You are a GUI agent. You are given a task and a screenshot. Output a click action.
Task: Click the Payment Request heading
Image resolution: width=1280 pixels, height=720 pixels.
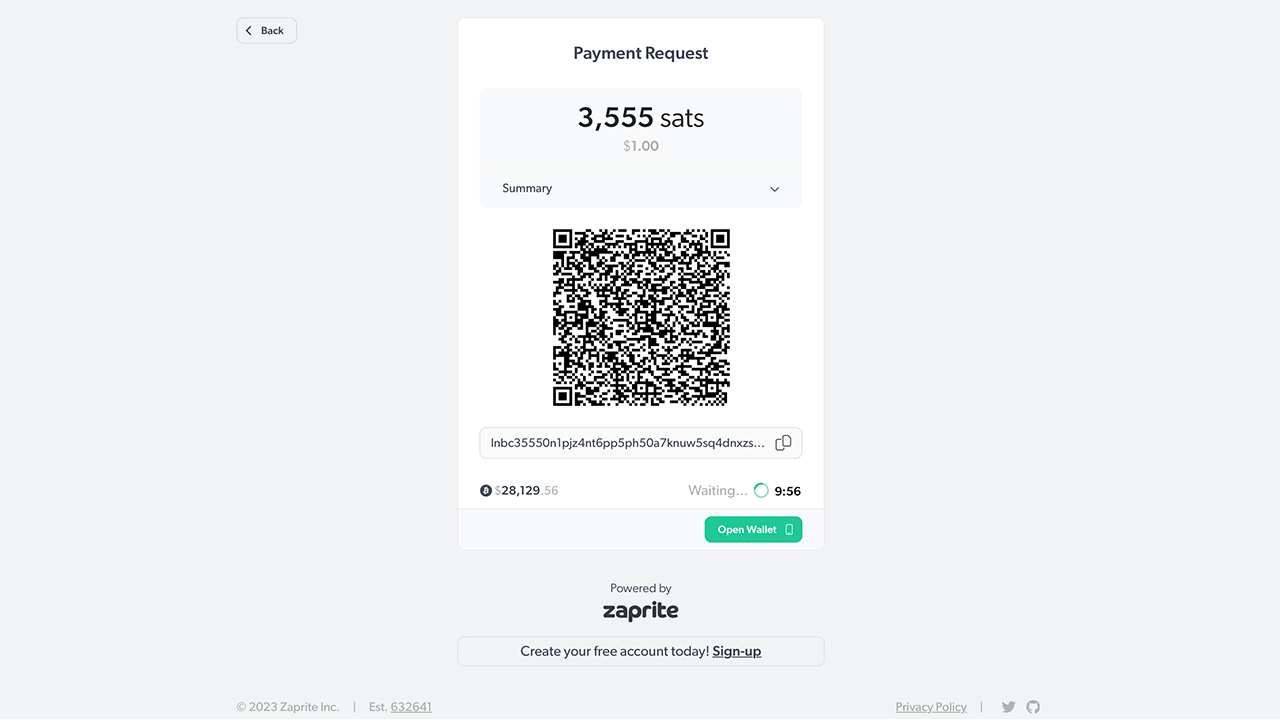point(640,52)
